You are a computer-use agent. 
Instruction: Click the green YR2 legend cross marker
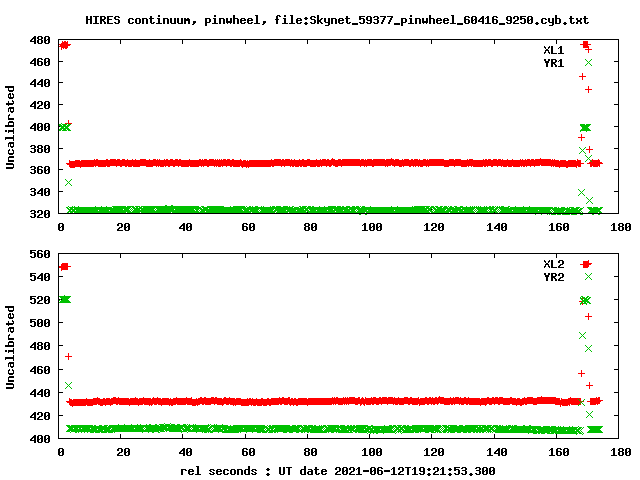[588, 276]
